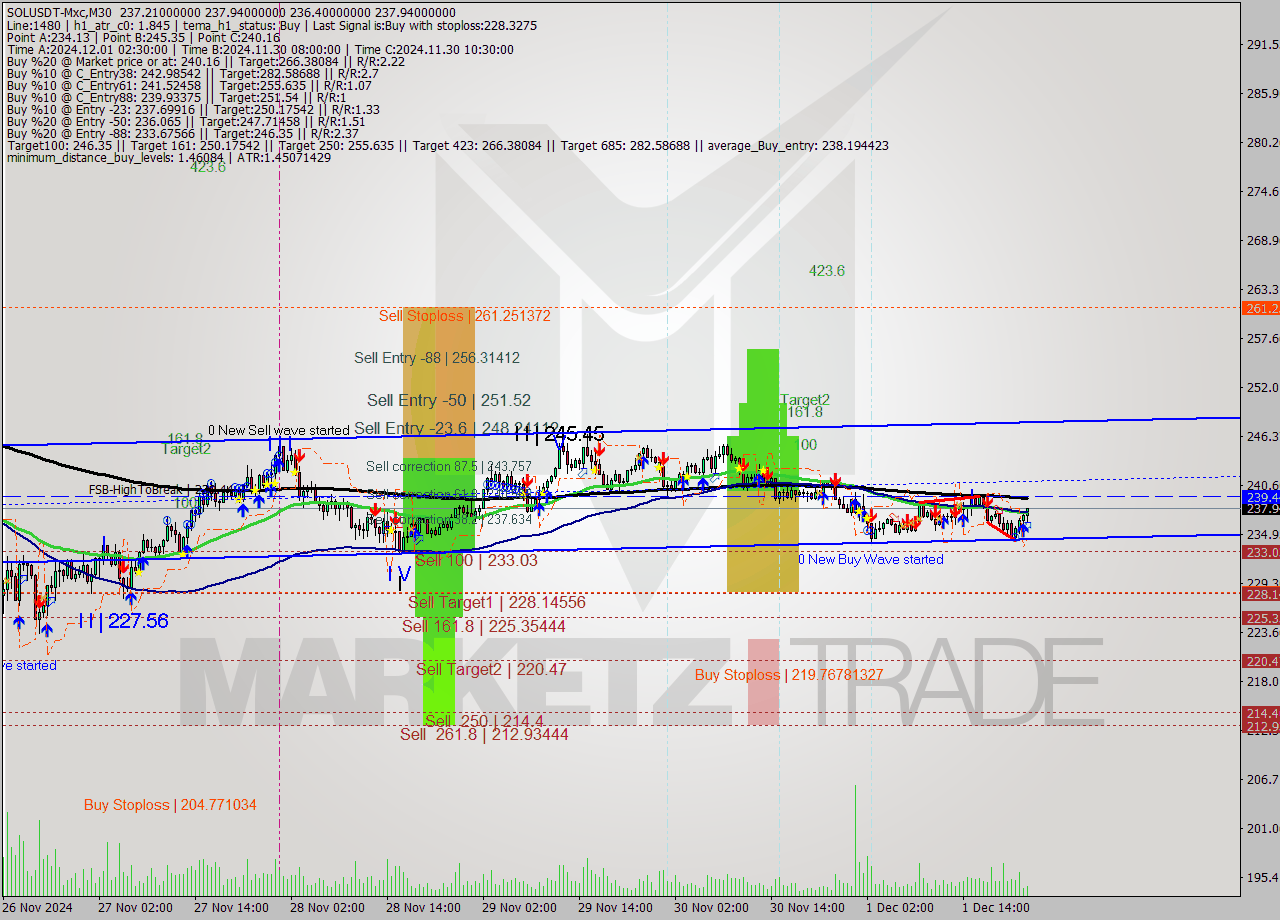The width and height of the screenshot is (1280, 920).
Task: Click the '1 Dec 14:00' time axis label
Action: (x=996, y=908)
